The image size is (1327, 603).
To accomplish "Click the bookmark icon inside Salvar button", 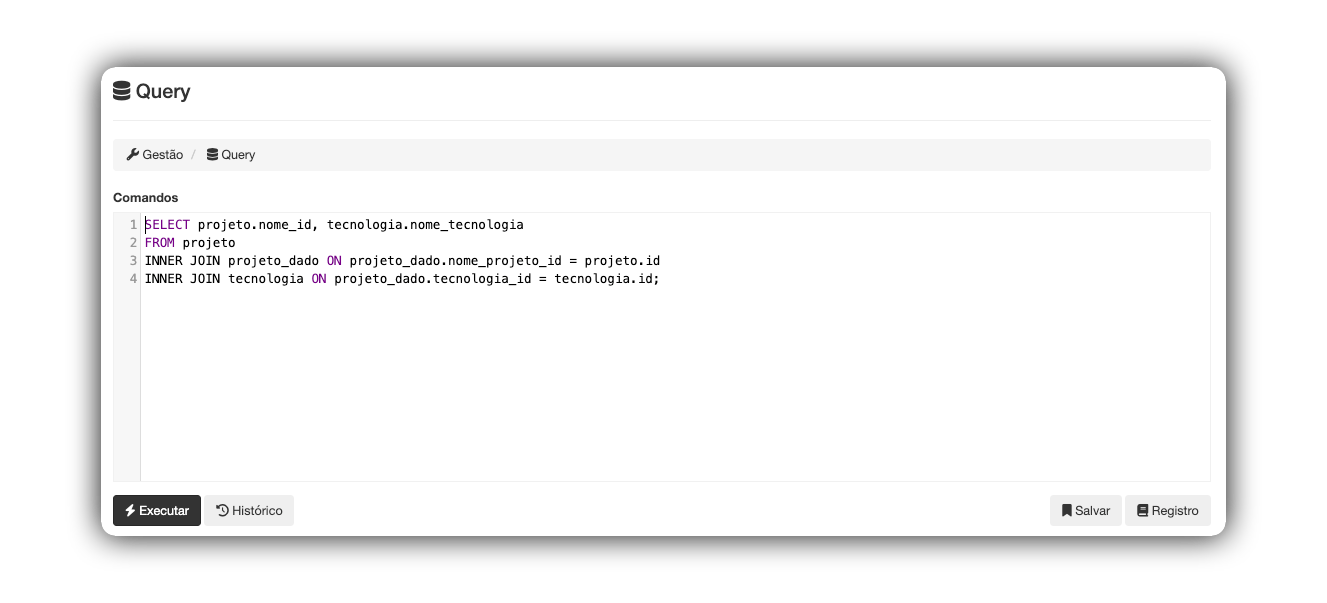I will click(1066, 510).
